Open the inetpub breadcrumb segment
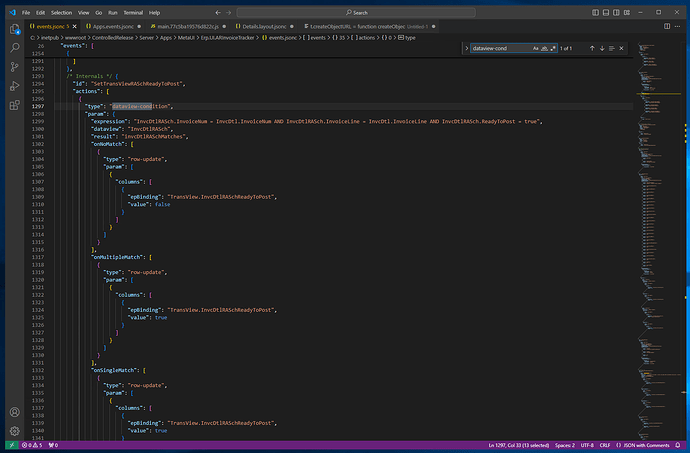 tap(50, 38)
